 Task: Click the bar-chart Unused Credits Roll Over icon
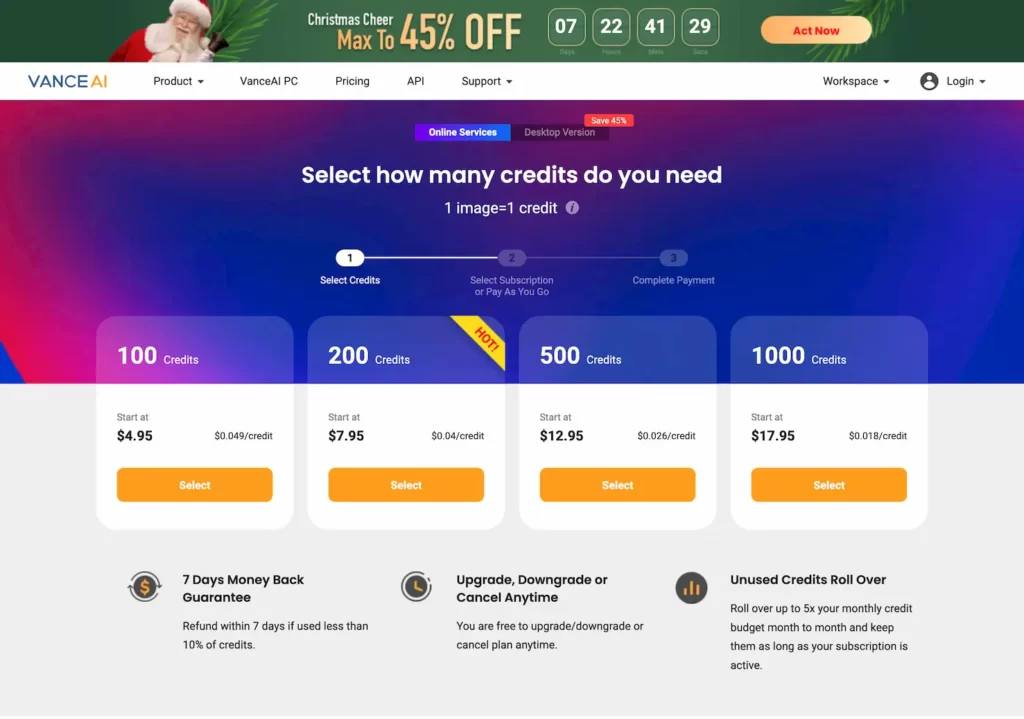691,588
